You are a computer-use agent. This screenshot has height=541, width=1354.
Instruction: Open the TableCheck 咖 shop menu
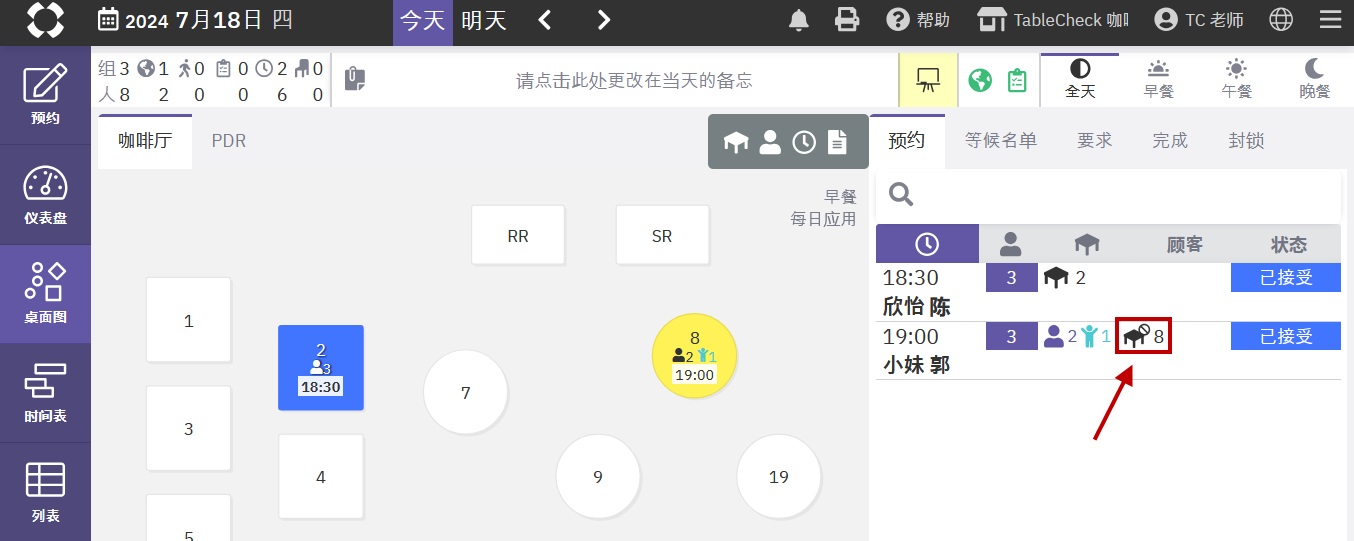[1053, 20]
